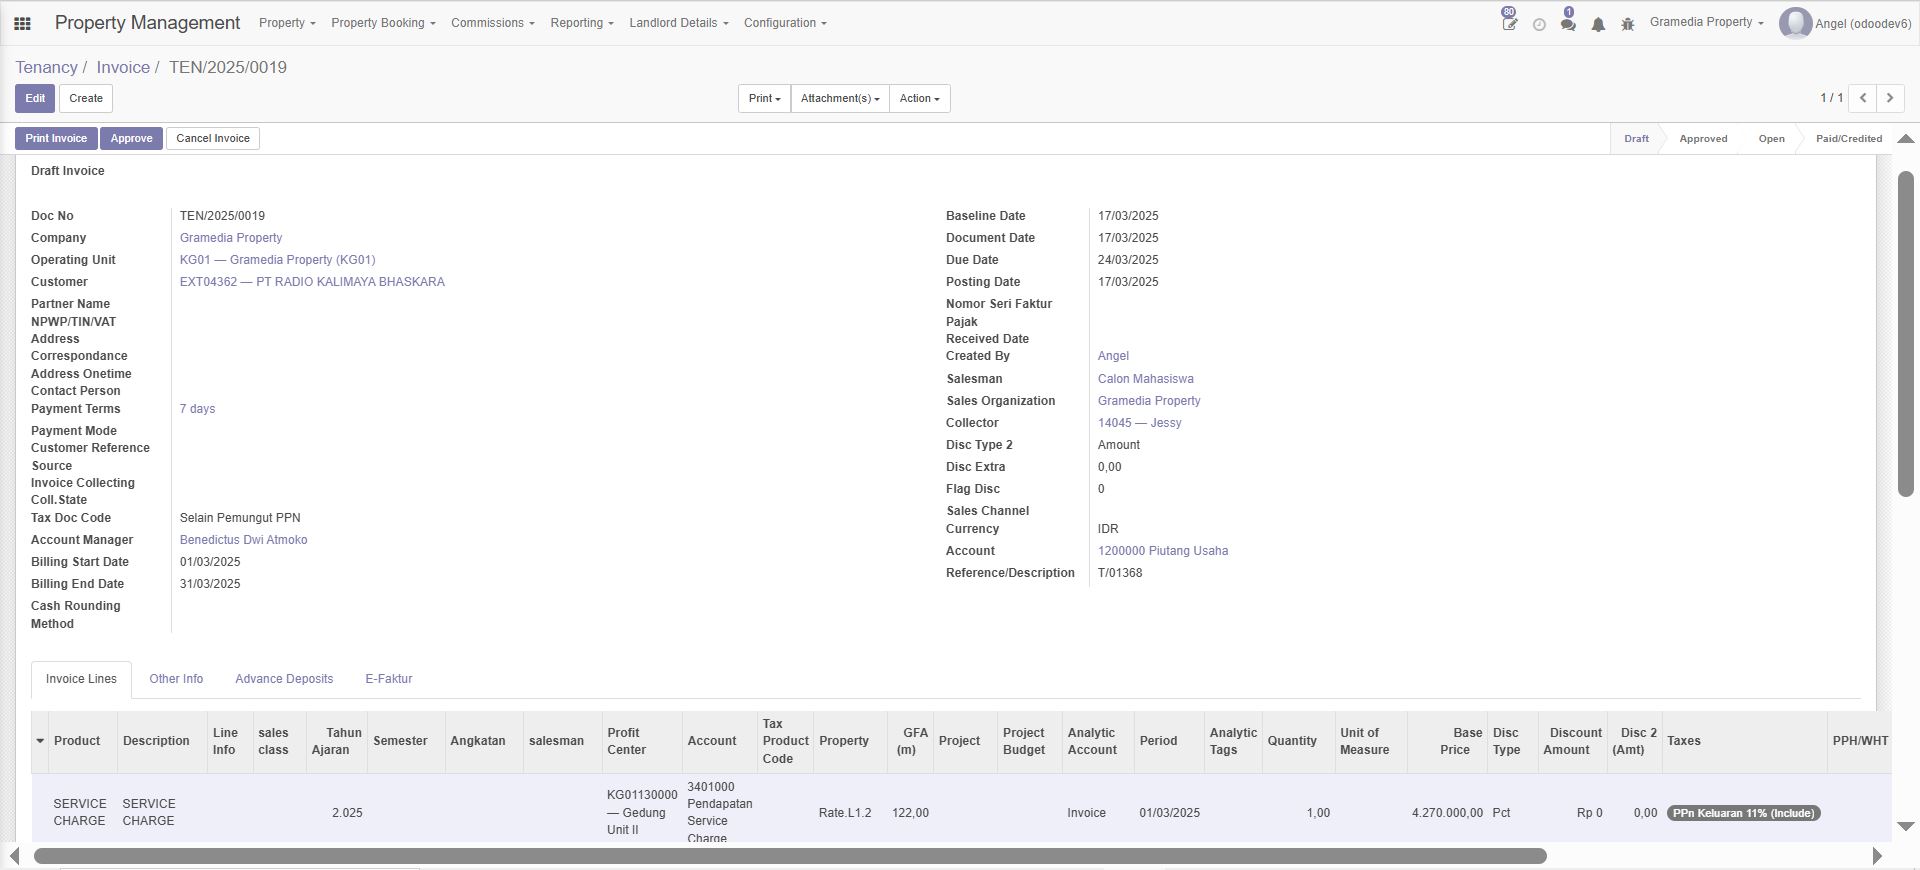Go to Tenancy breadcrumb
The width and height of the screenshot is (1920, 870).
pos(46,67)
